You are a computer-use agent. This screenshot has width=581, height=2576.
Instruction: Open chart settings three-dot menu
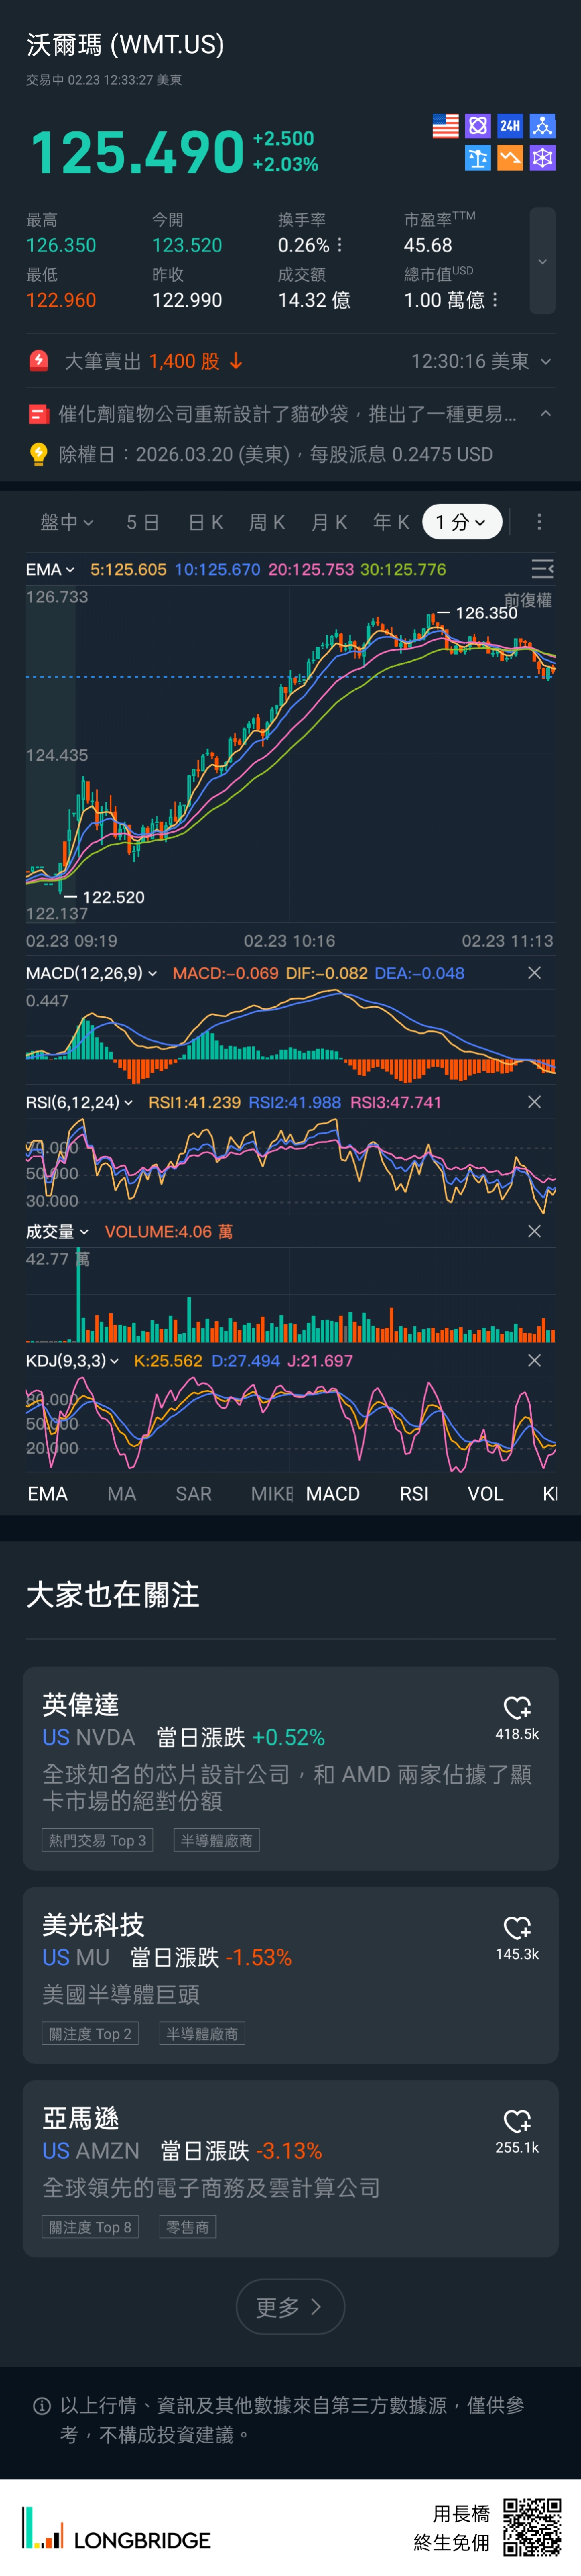click(539, 522)
